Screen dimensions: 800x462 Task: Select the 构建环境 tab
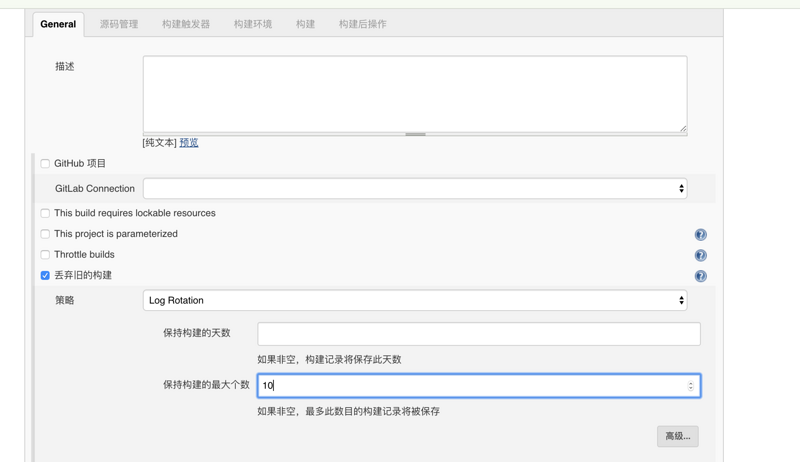coord(253,24)
